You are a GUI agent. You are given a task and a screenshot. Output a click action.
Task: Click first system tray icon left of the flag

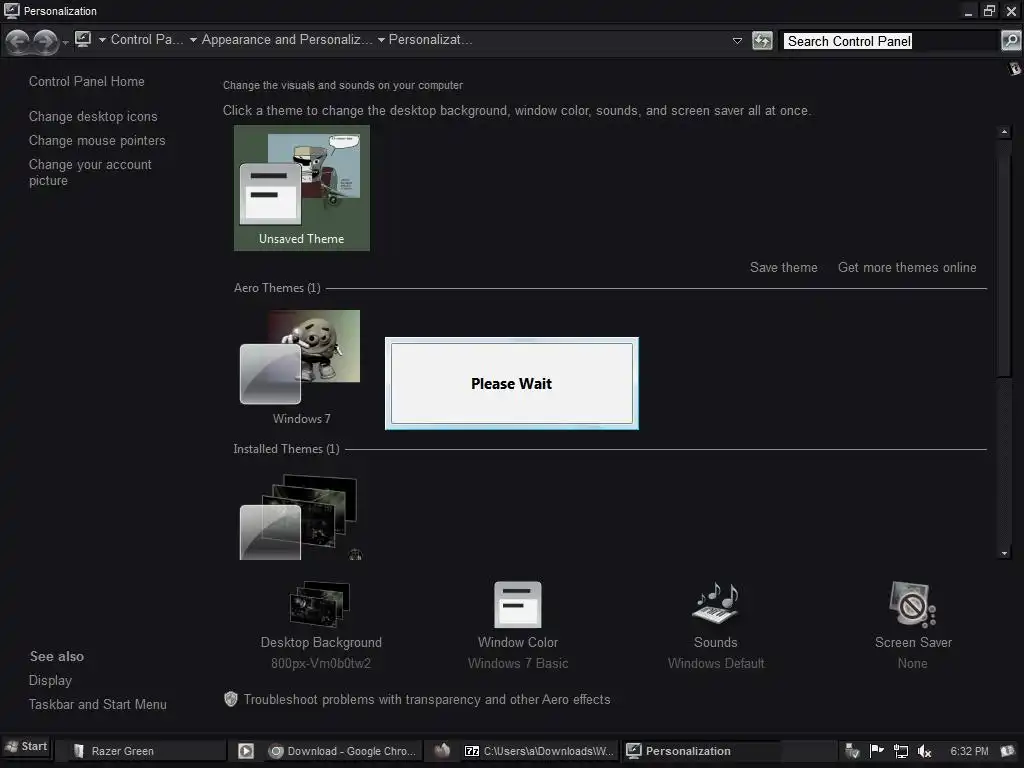point(852,751)
